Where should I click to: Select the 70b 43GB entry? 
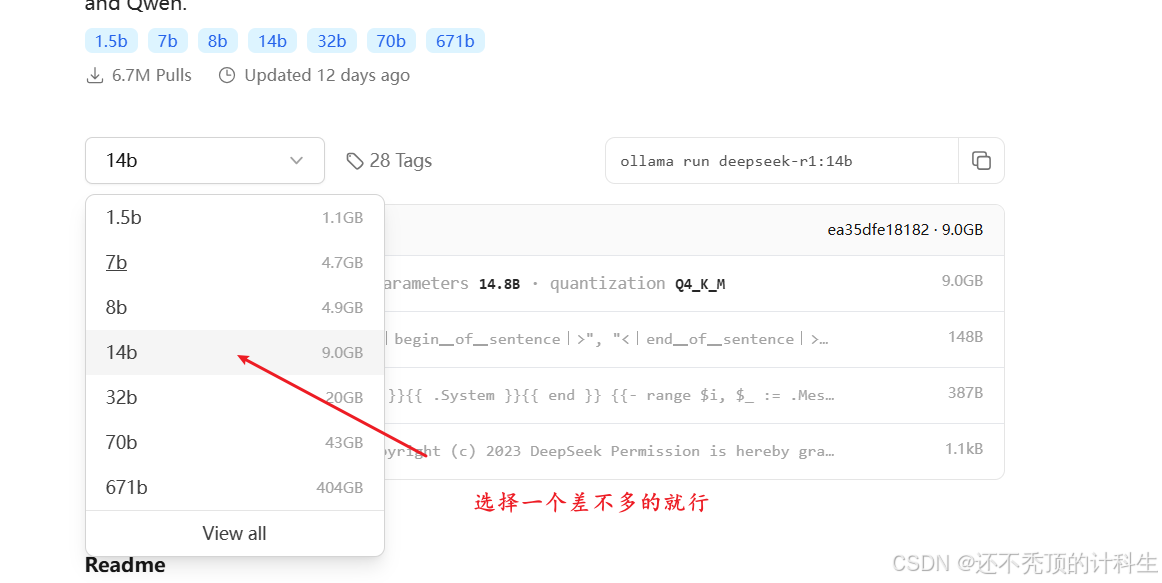pyautogui.click(x=235, y=442)
